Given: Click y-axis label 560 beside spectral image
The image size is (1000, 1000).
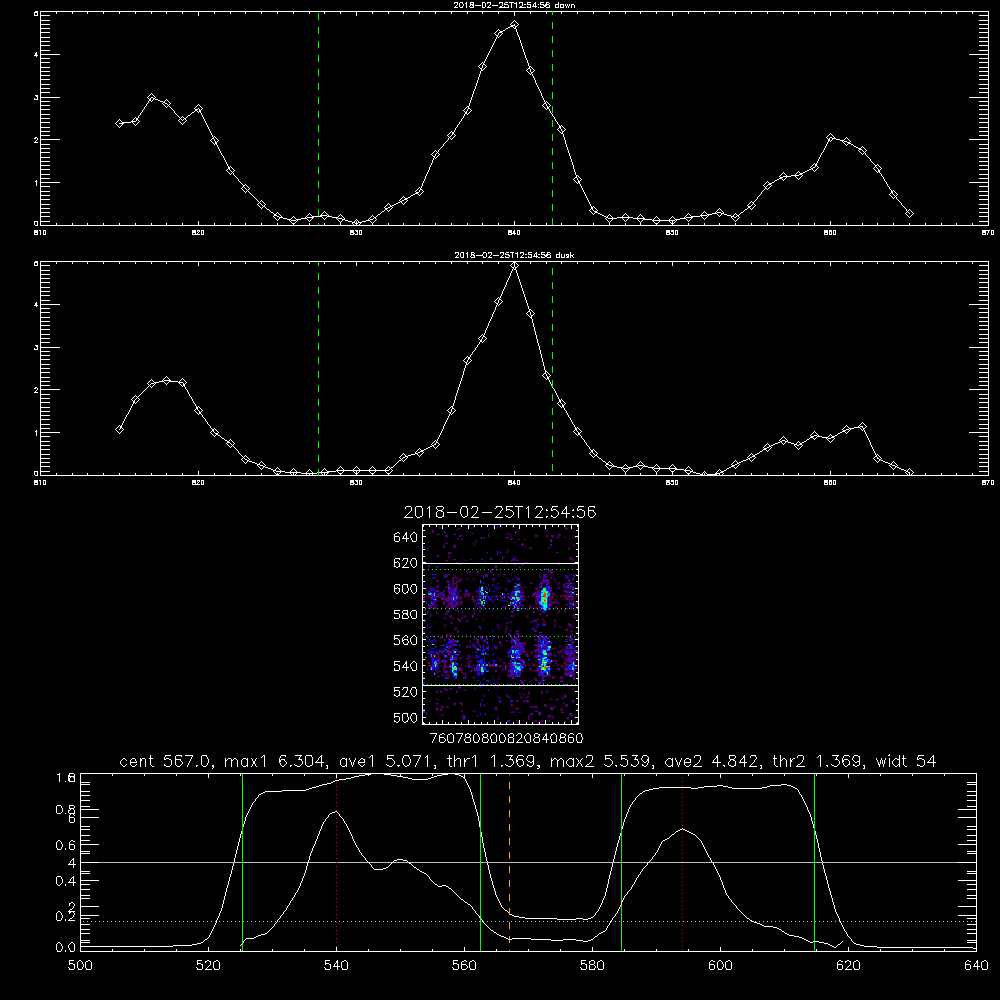Looking at the screenshot, I should pyautogui.click(x=405, y=640).
